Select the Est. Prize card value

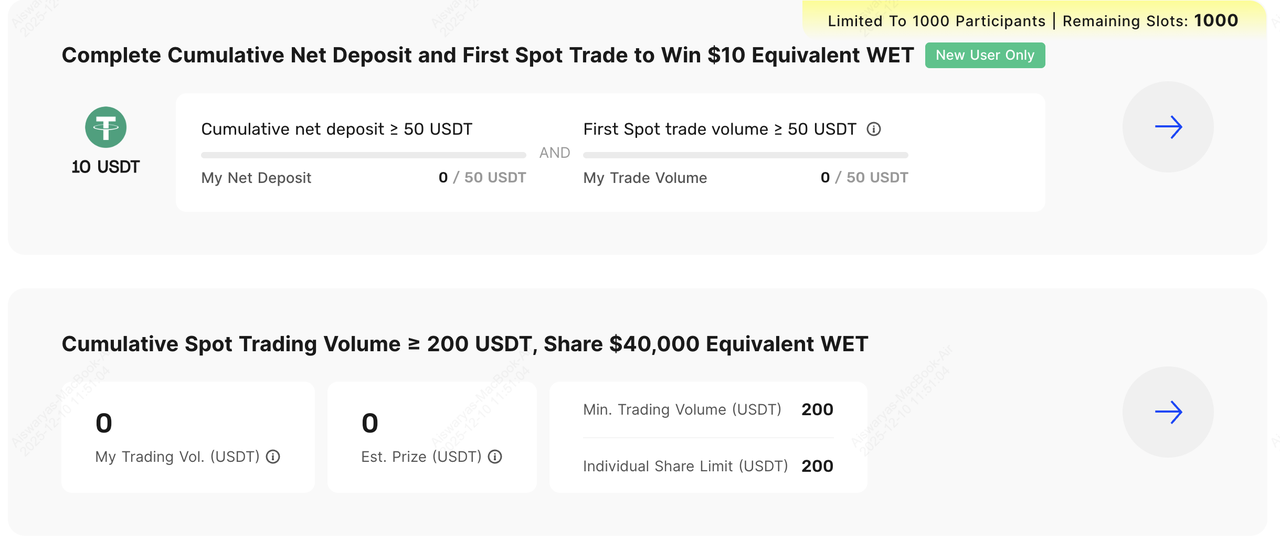pos(370,424)
